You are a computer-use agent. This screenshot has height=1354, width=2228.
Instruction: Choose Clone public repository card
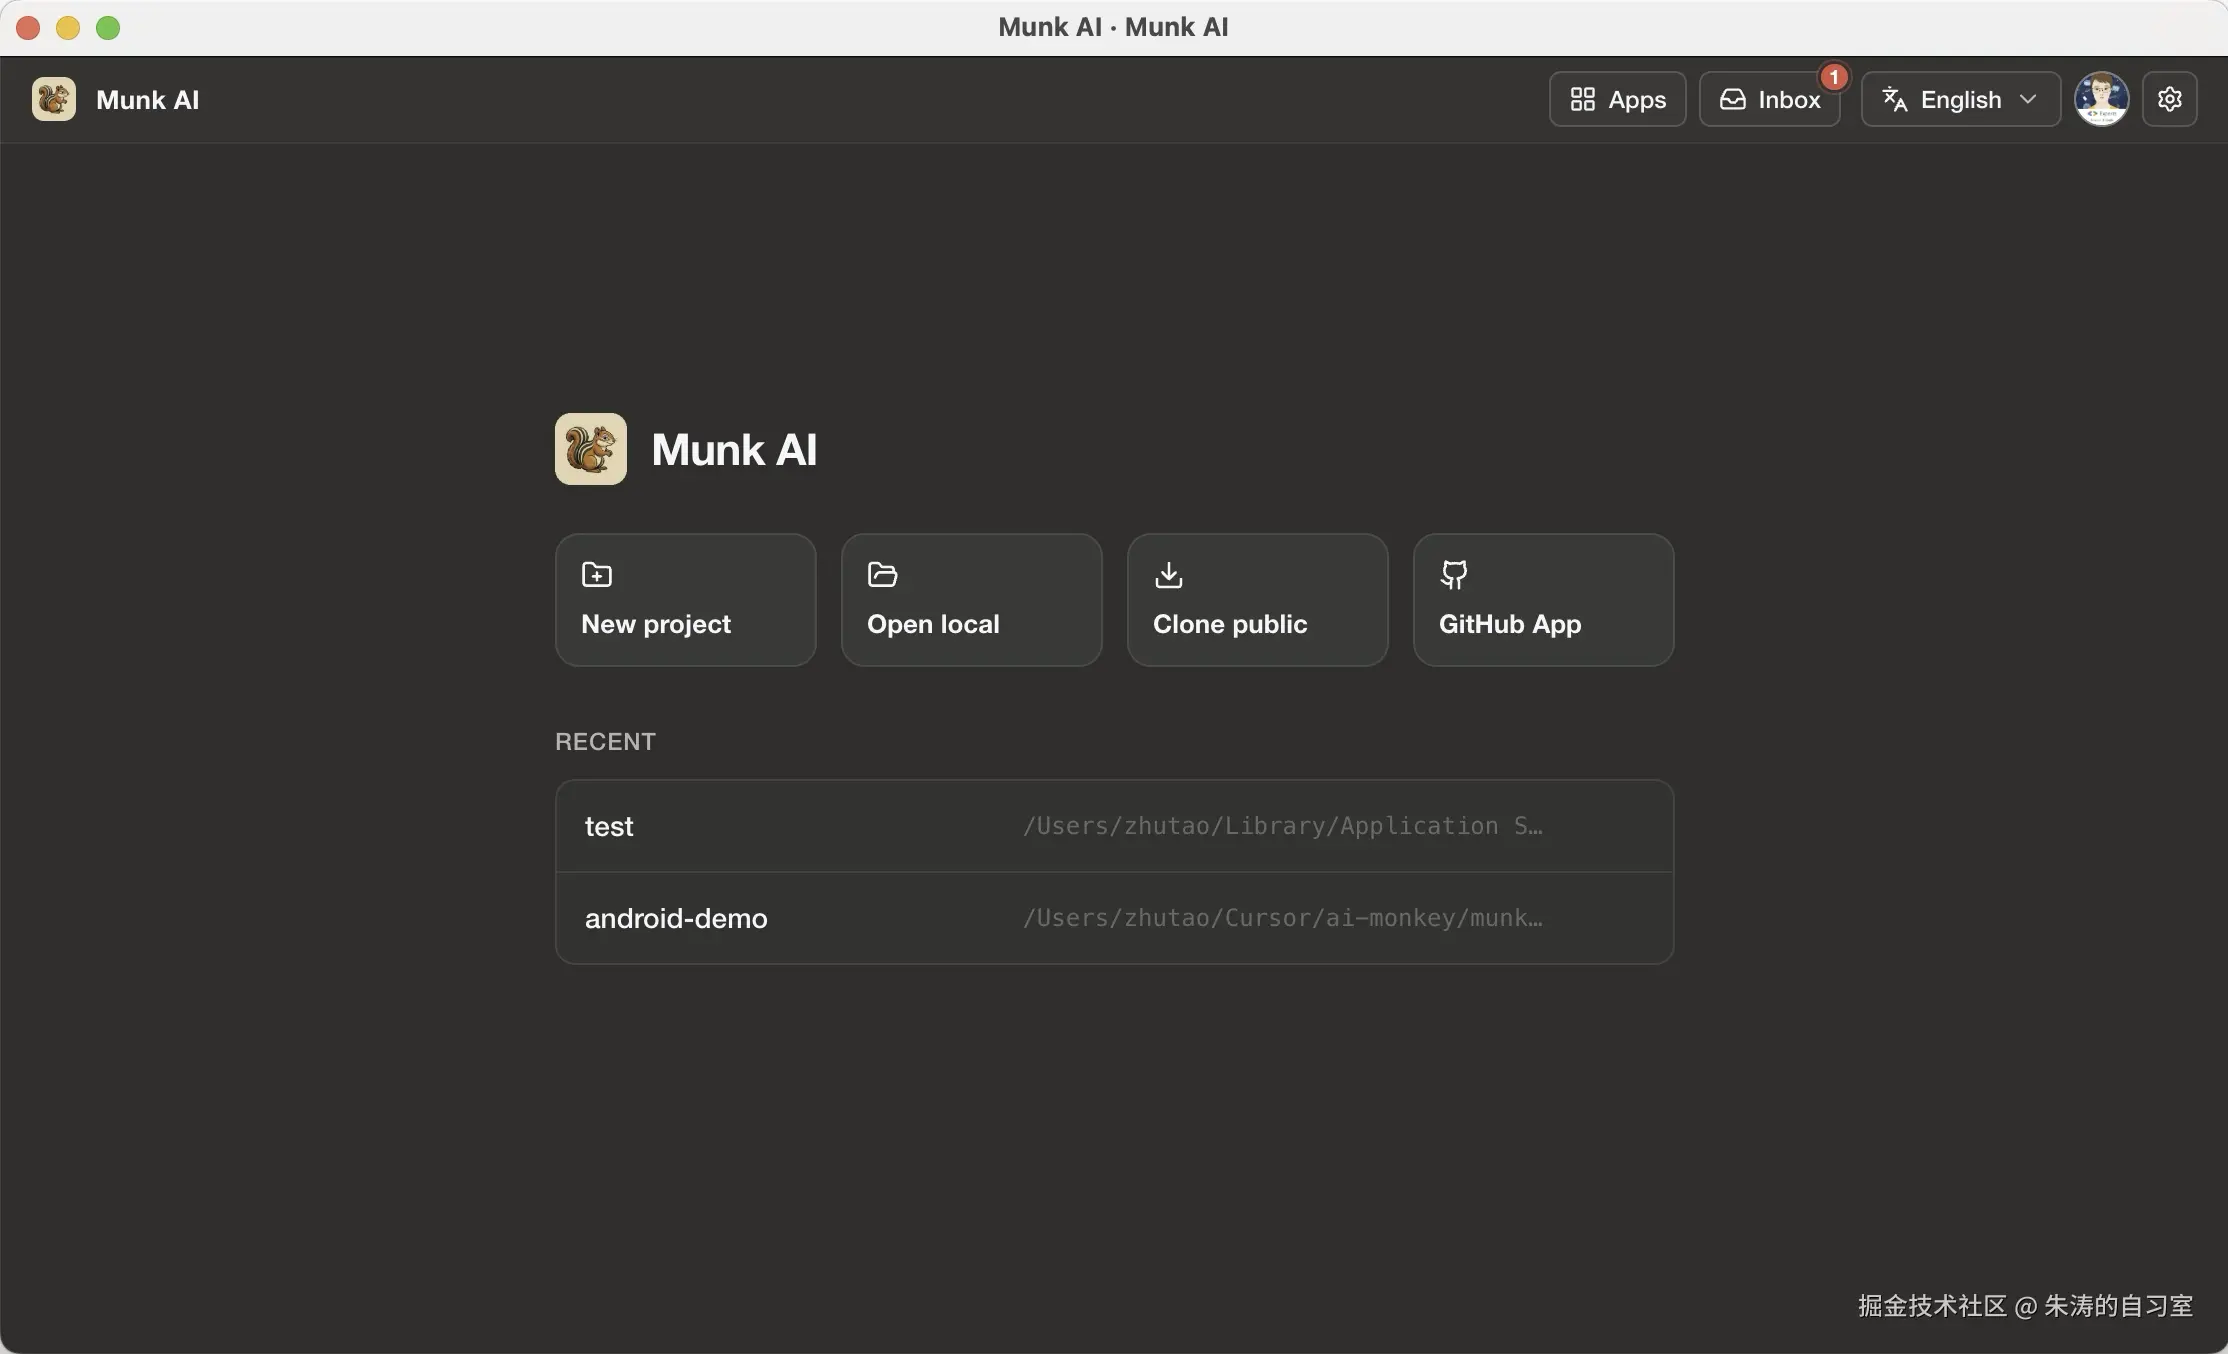(x=1257, y=600)
